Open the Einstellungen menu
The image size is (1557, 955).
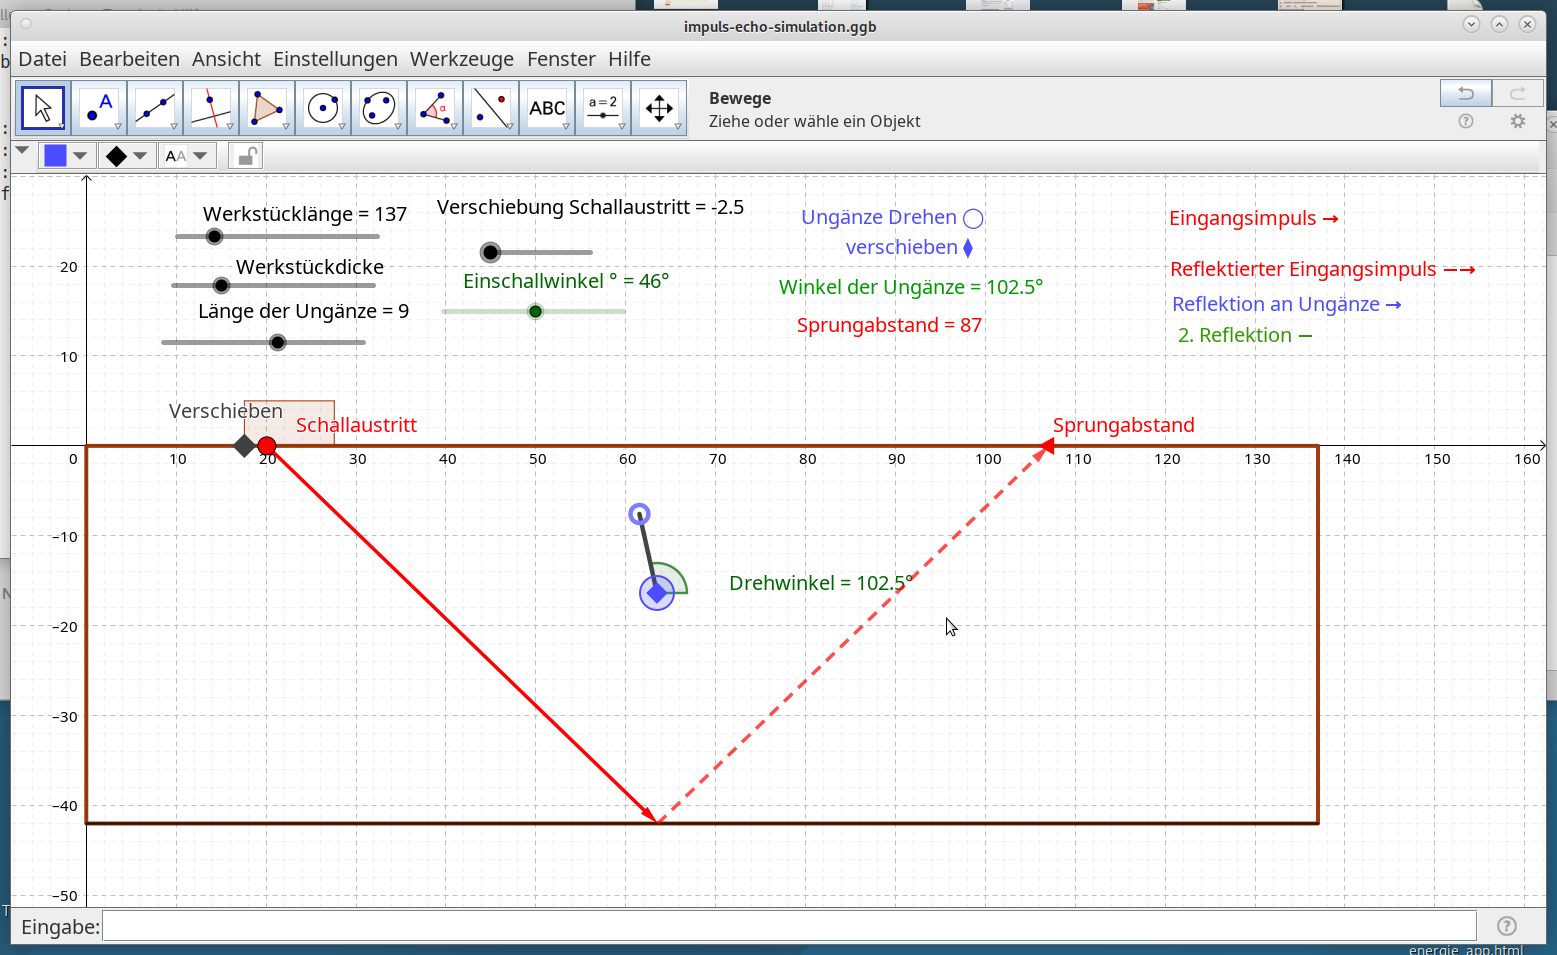point(335,59)
